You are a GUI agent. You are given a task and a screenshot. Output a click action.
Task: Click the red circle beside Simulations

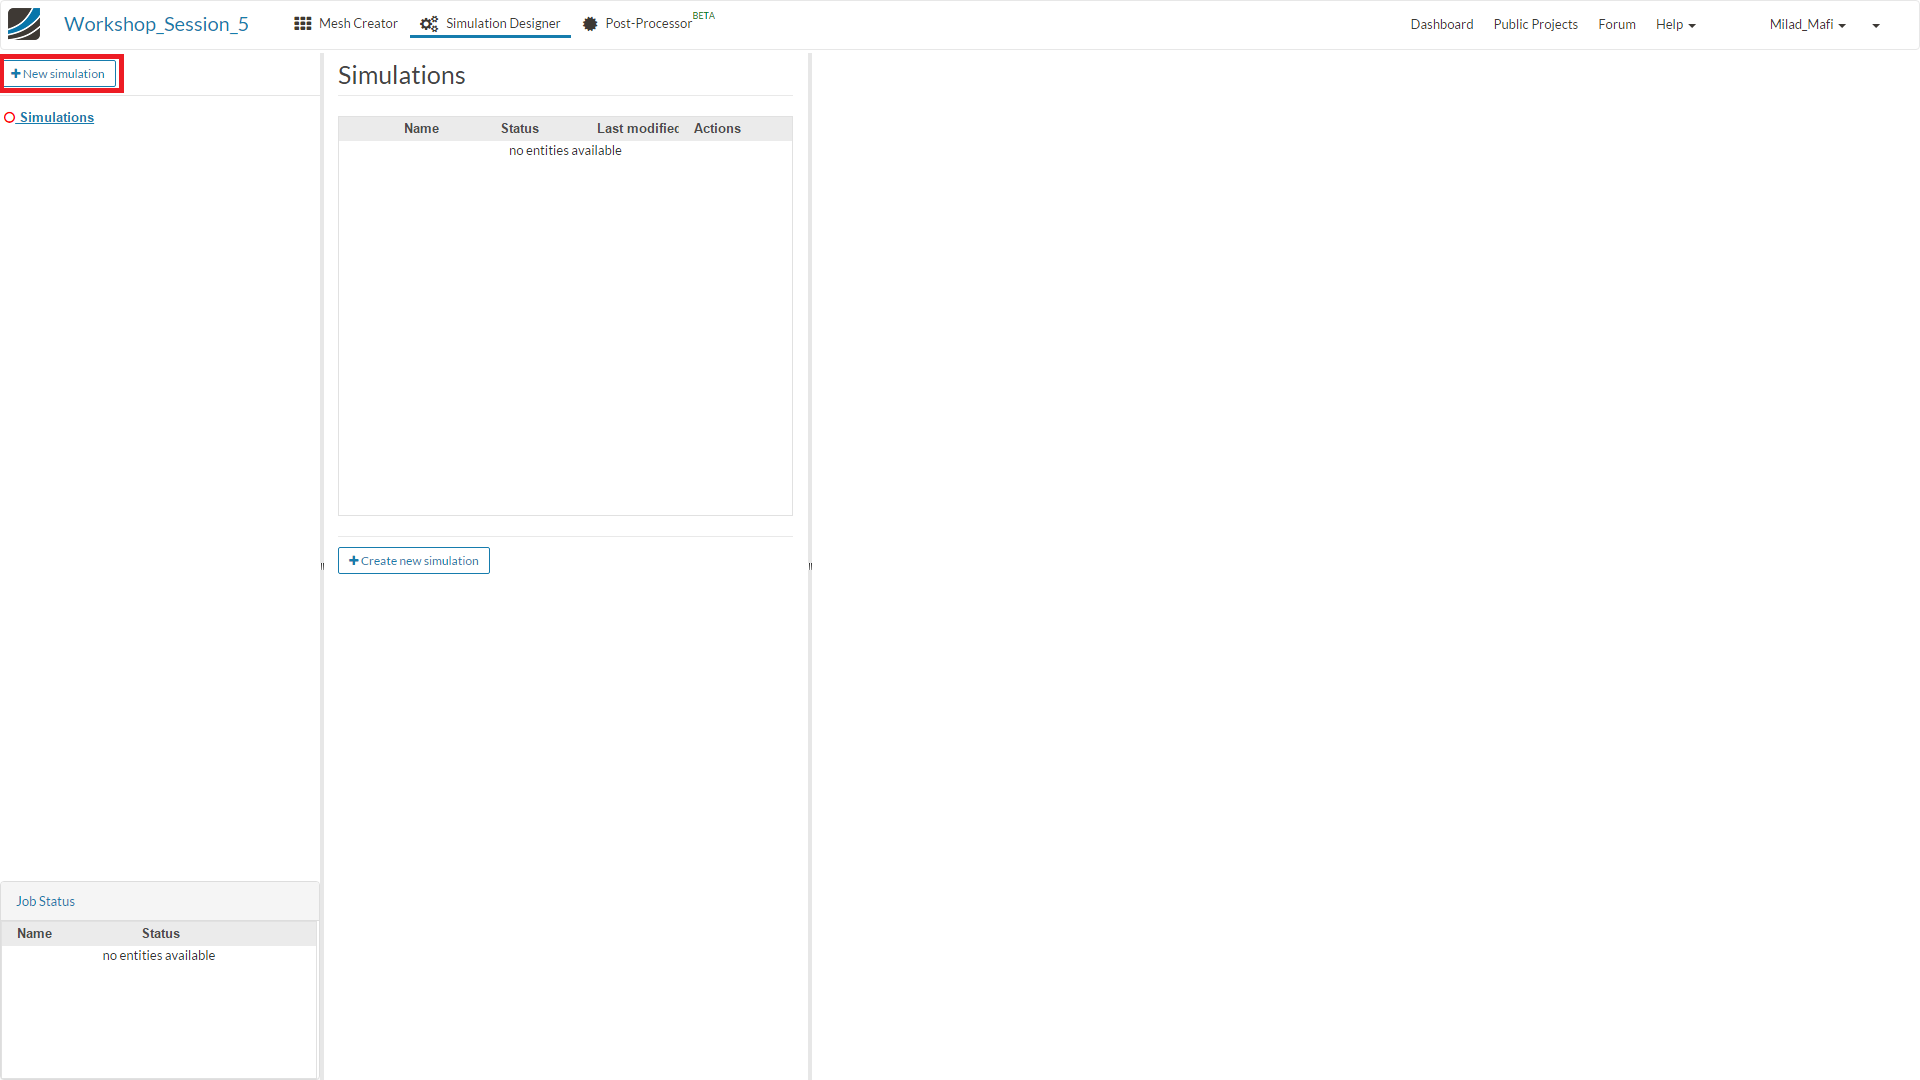coord(10,118)
